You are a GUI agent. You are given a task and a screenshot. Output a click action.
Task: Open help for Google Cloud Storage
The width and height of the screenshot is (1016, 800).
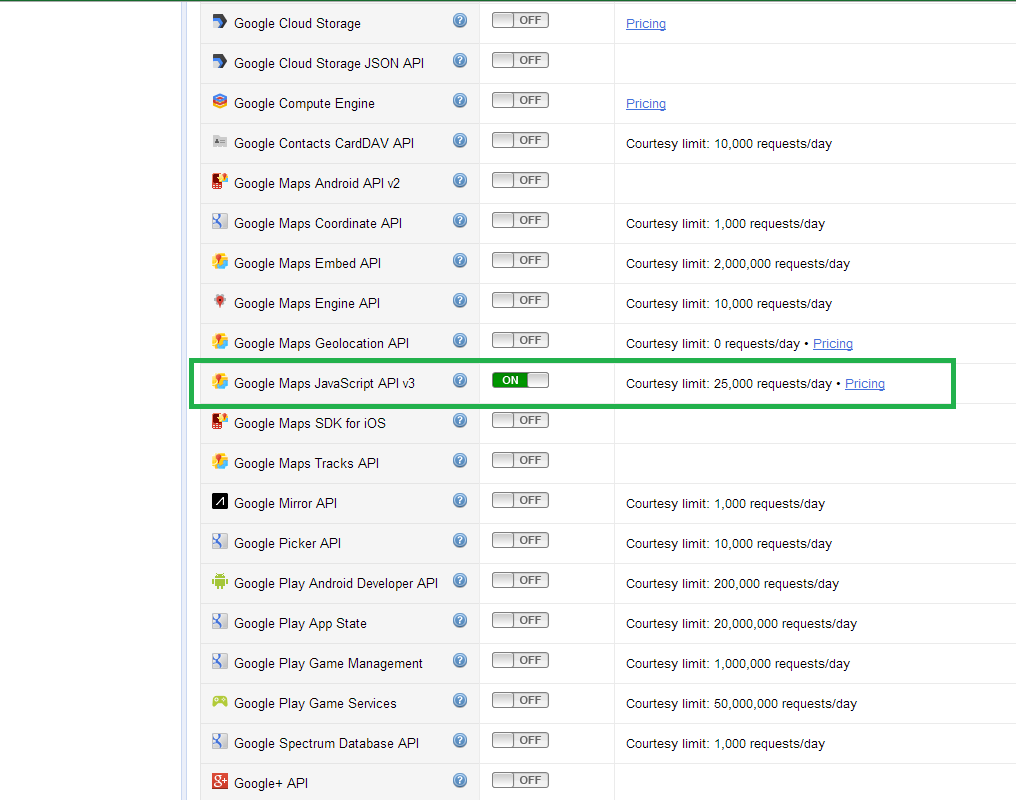(x=460, y=21)
